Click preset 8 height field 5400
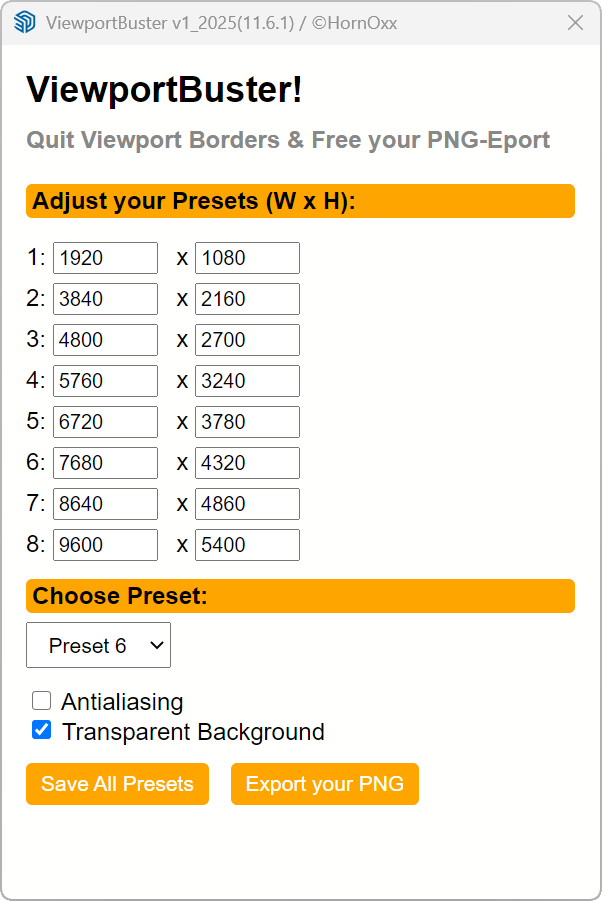This screenshot has height=901, width=602. (247, 545)
